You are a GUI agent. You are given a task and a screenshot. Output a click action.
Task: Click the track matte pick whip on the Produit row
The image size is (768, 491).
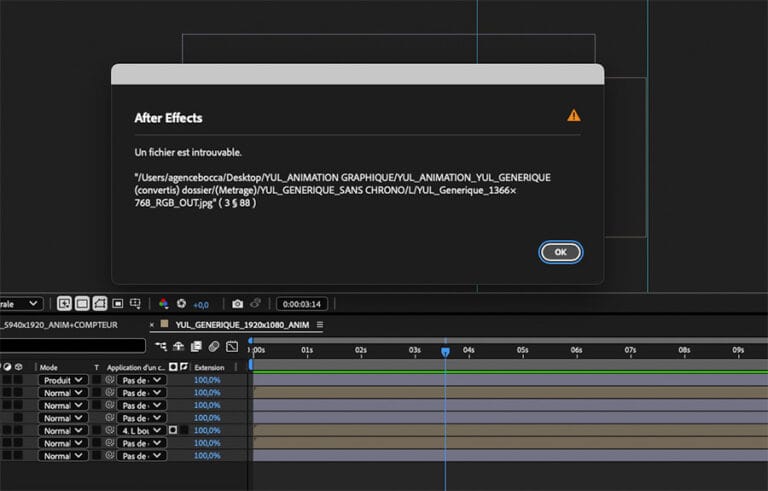coord(110,380)
